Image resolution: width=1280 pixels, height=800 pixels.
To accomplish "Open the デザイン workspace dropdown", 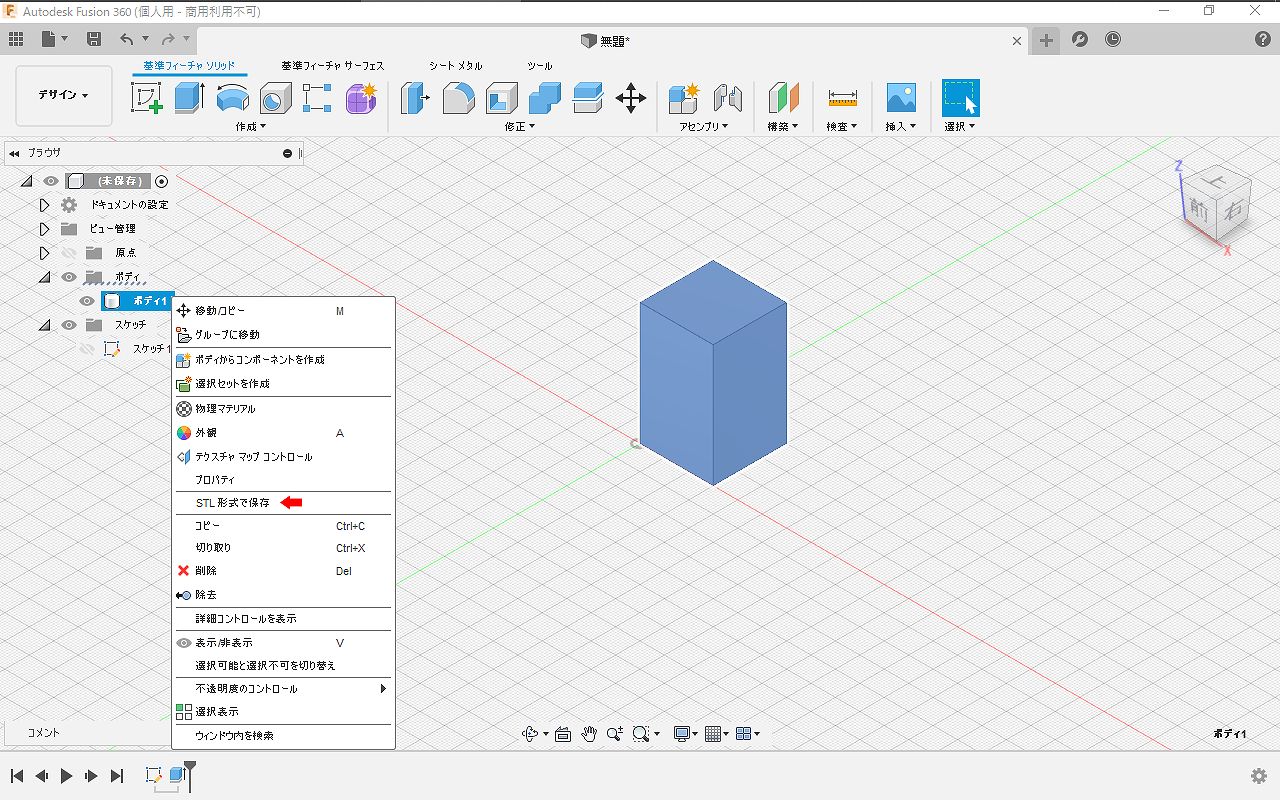I will click(64, 95).
